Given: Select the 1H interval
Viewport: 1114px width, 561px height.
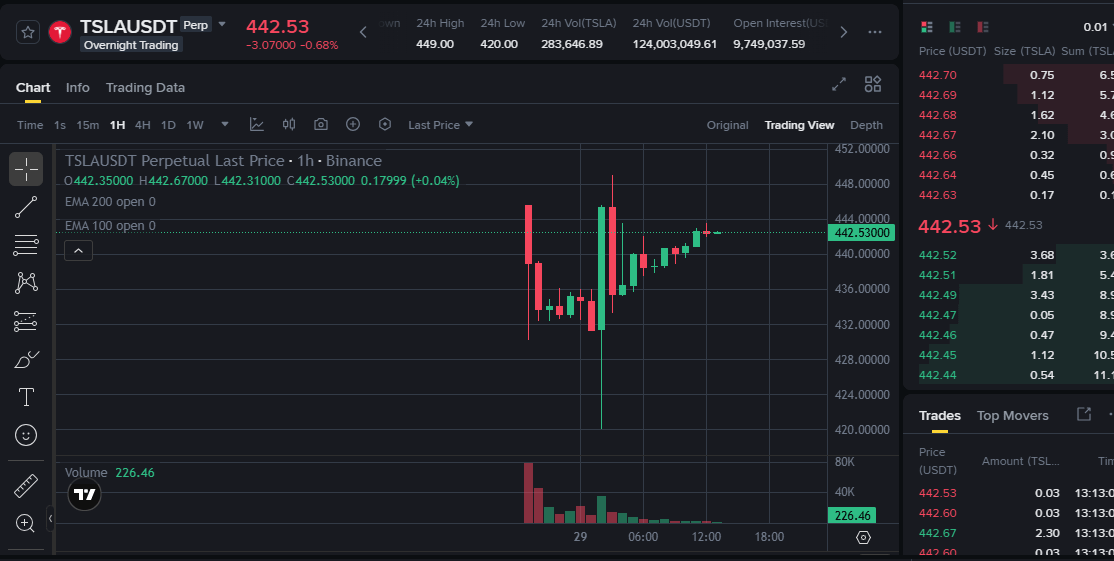Looking at the screenshot, I should 117,125.
